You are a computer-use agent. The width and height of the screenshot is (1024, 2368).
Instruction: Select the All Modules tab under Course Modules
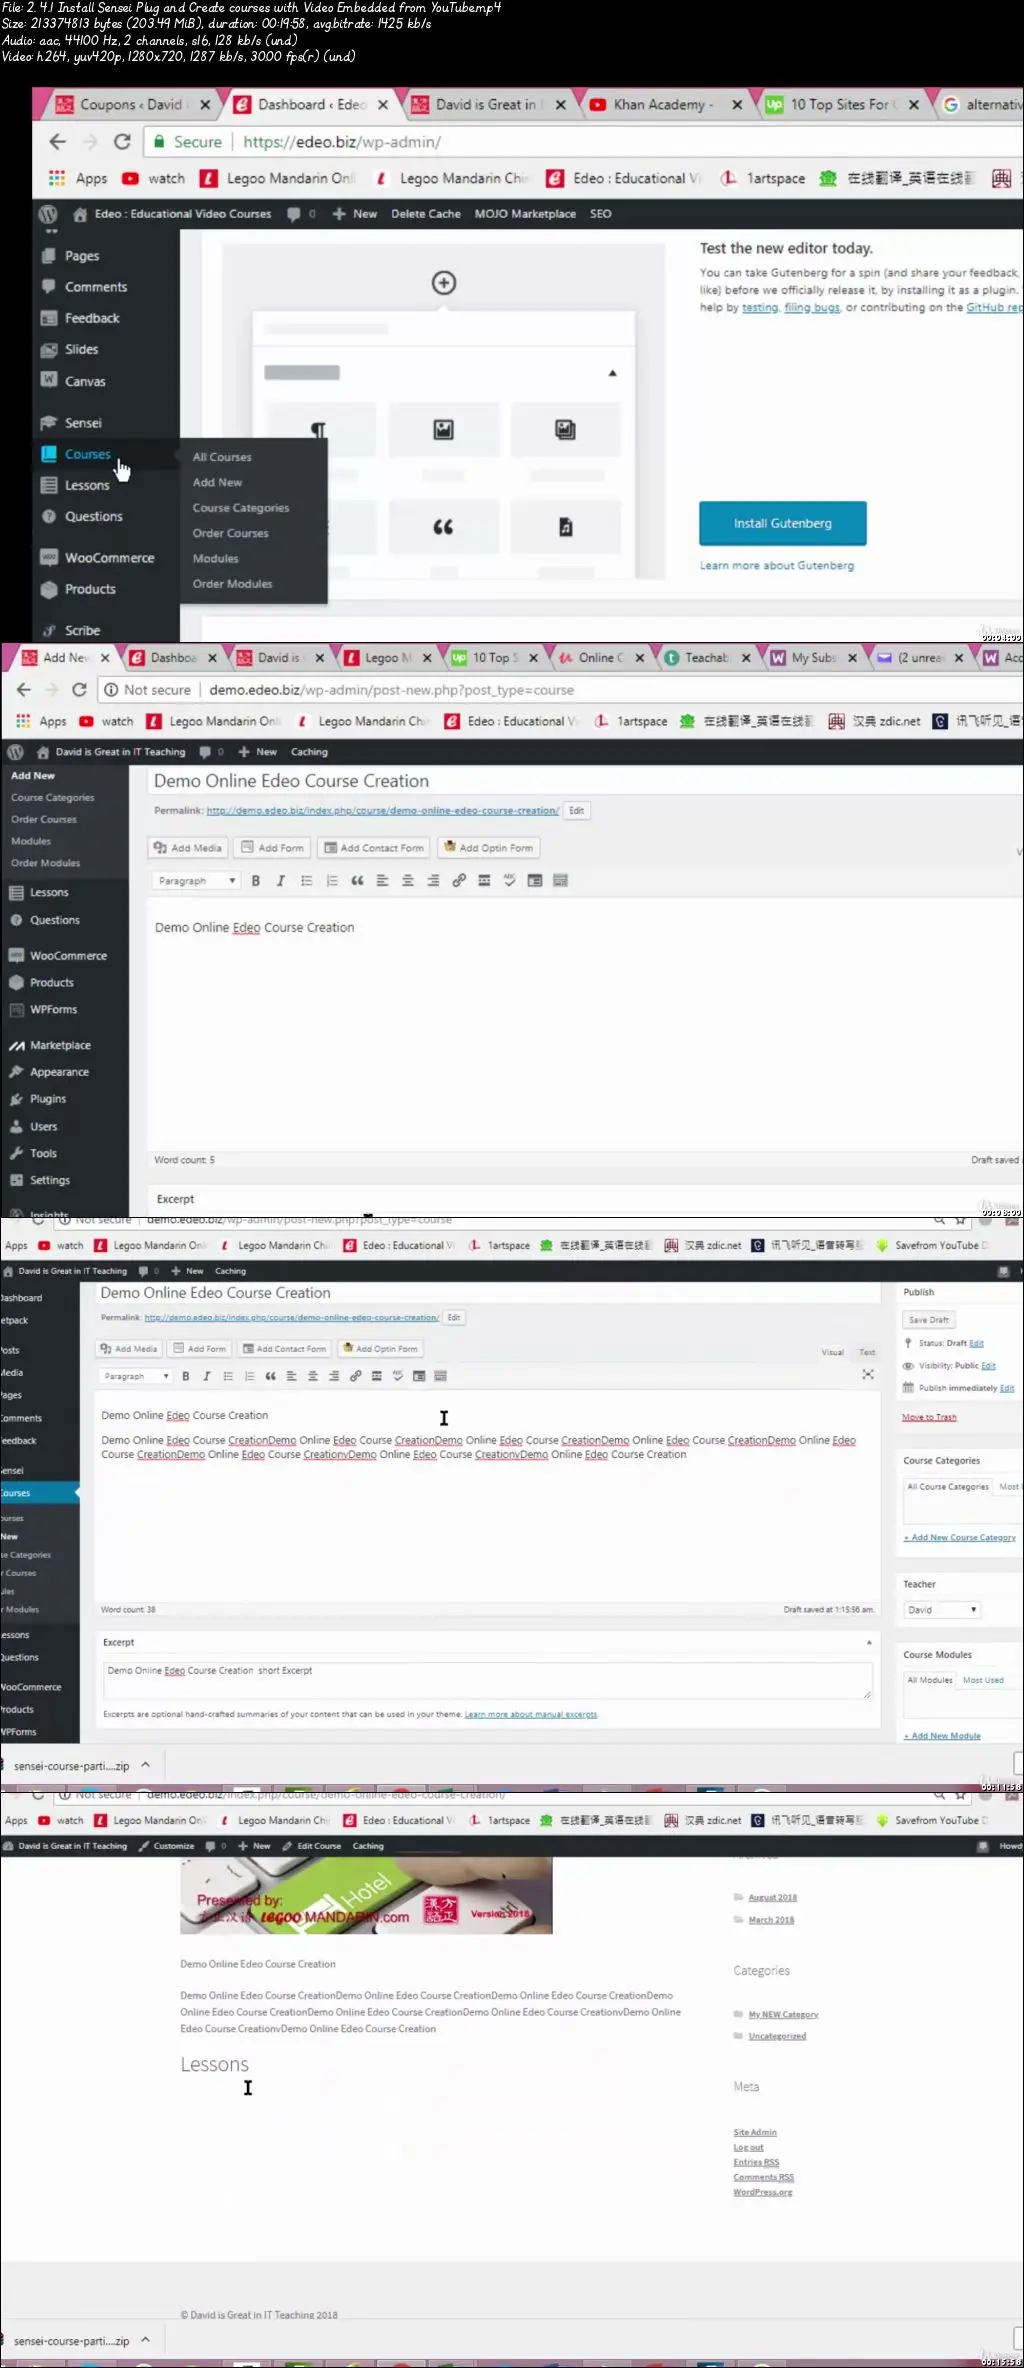click(930, 1681)
